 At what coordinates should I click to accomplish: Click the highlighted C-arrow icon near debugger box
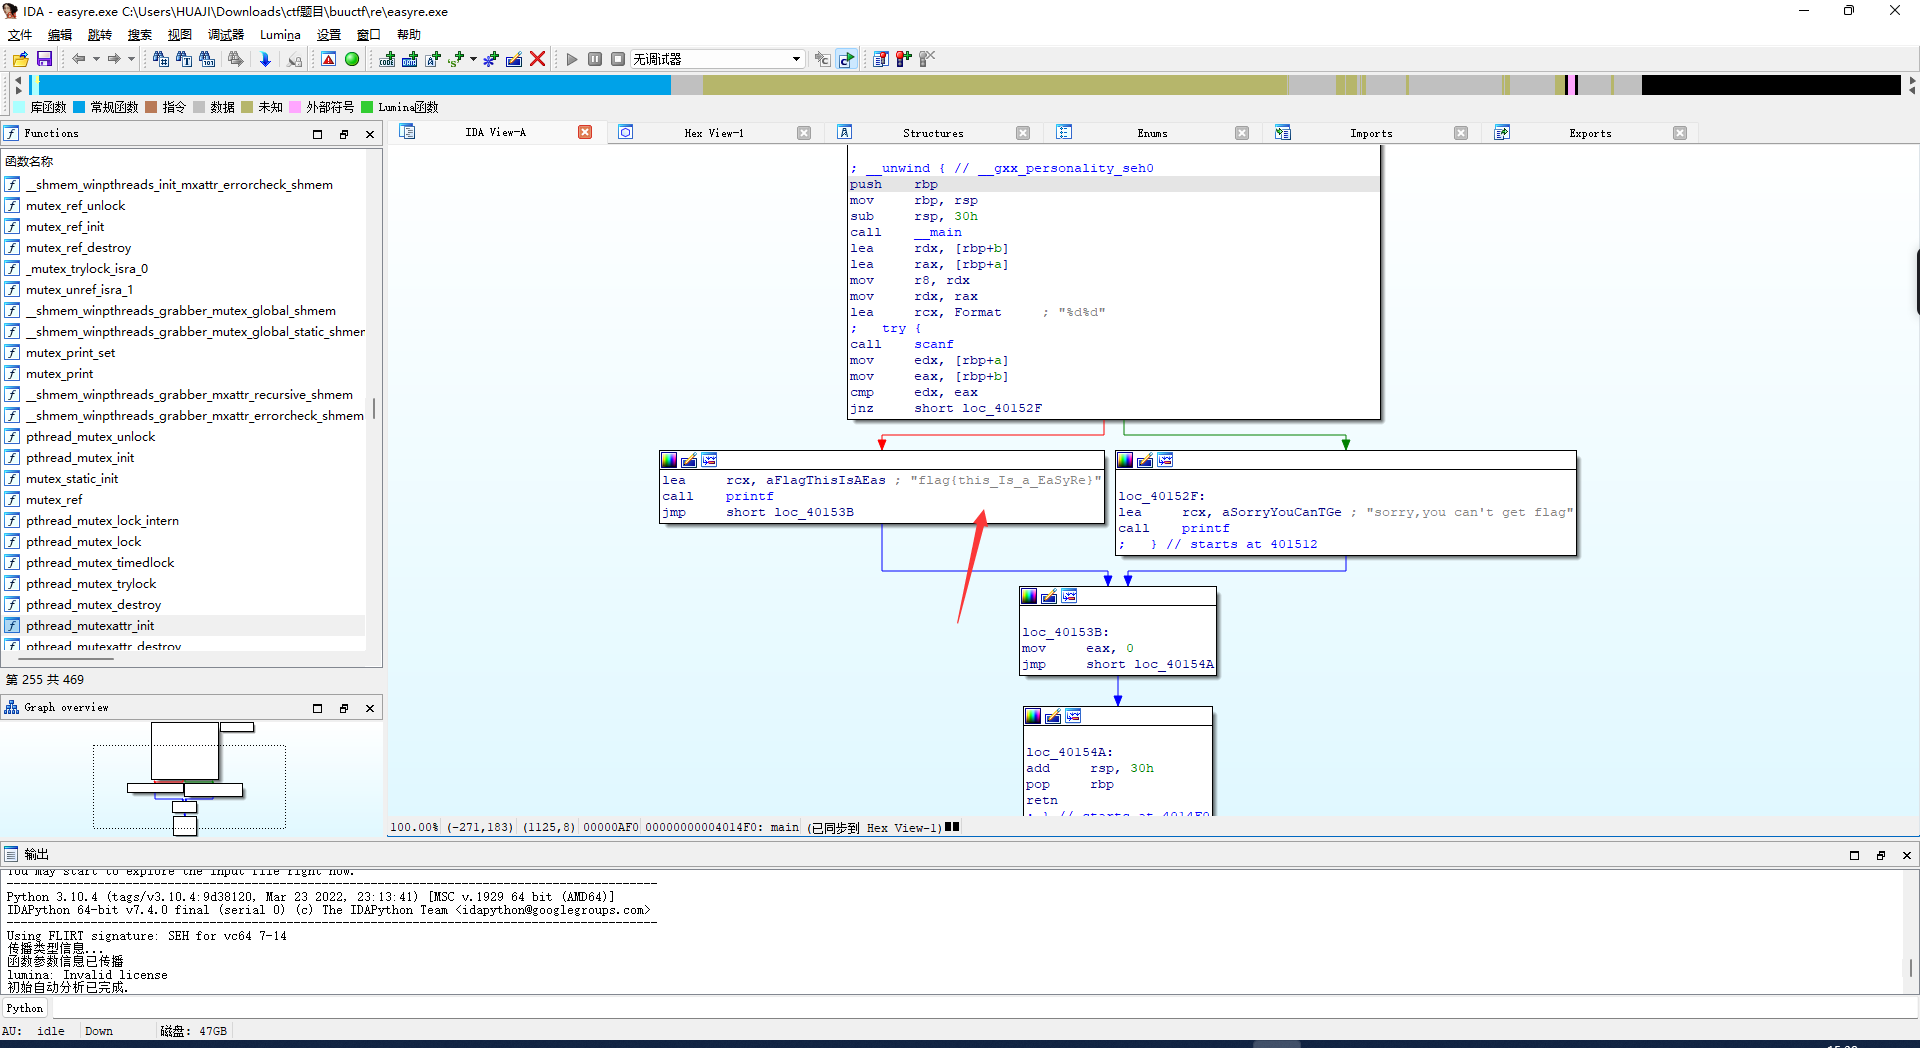coord(847,59)
